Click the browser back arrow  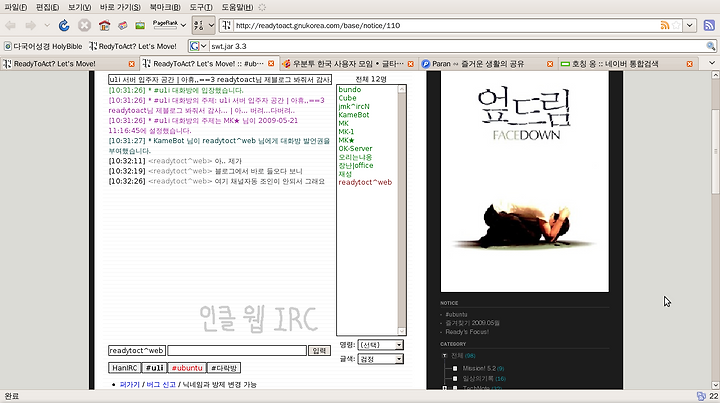[x=10, y=25]
